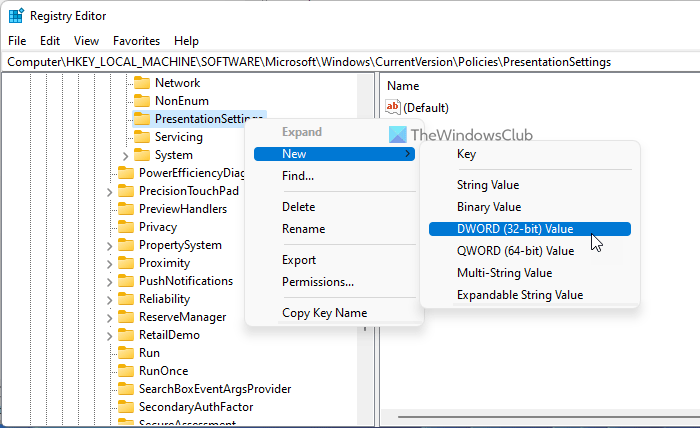Click the (Default) string value icon
The height and width of the screenshot is (428, 700).
point(393,107)
